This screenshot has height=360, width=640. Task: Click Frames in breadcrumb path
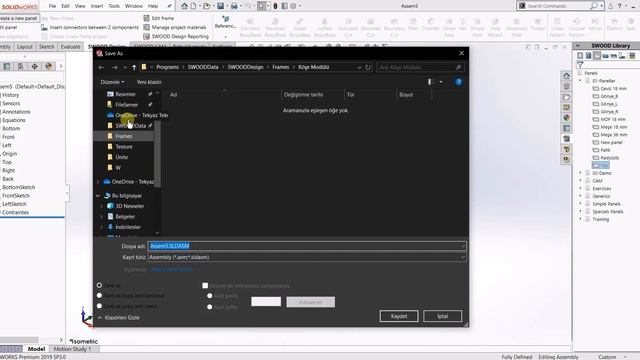[x=280, y=67]
